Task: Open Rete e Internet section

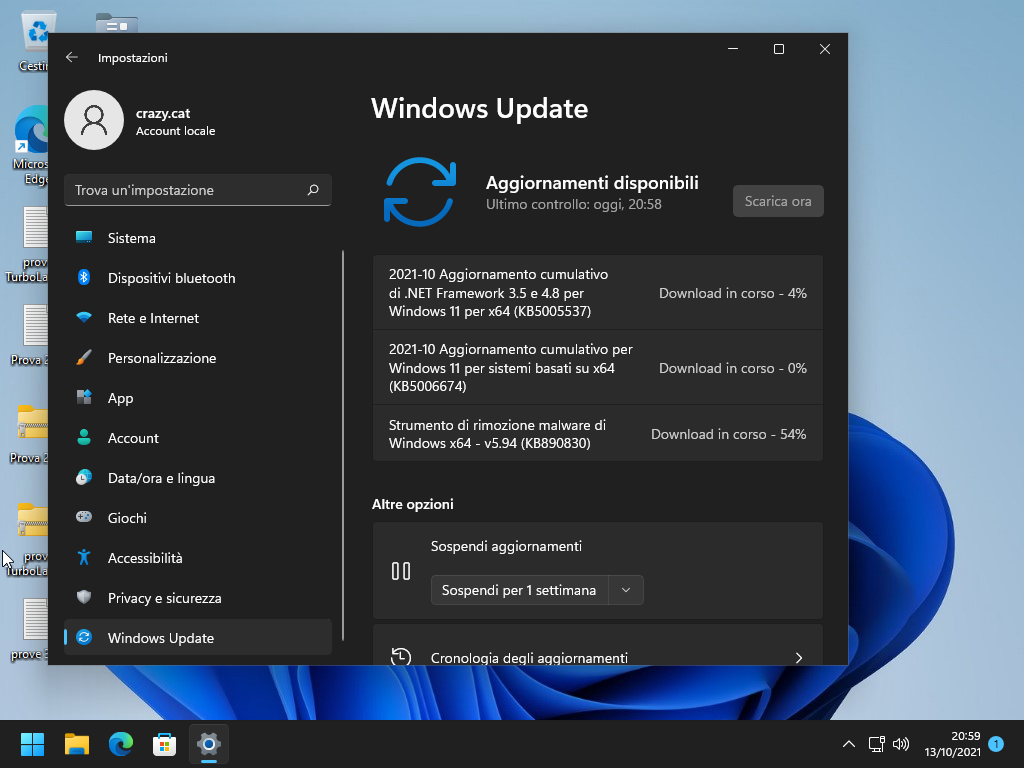Action: (198, 318)
